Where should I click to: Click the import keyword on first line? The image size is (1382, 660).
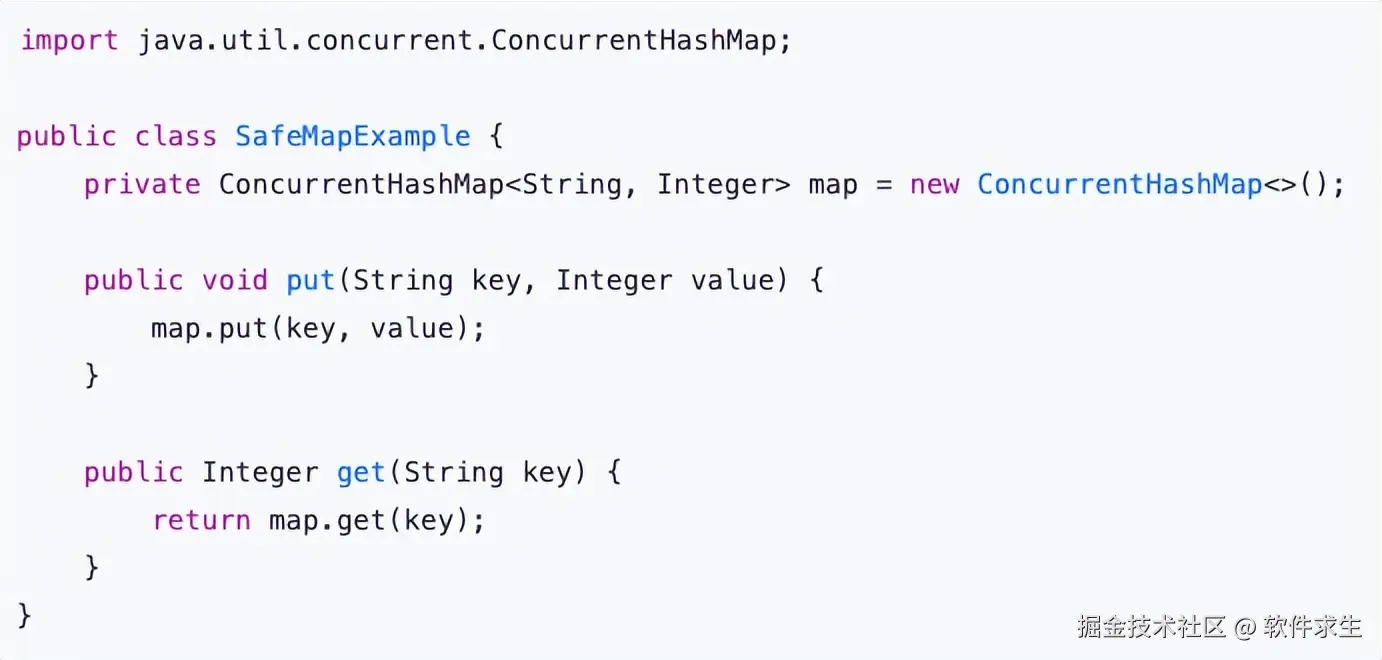[x=69, y=41]
